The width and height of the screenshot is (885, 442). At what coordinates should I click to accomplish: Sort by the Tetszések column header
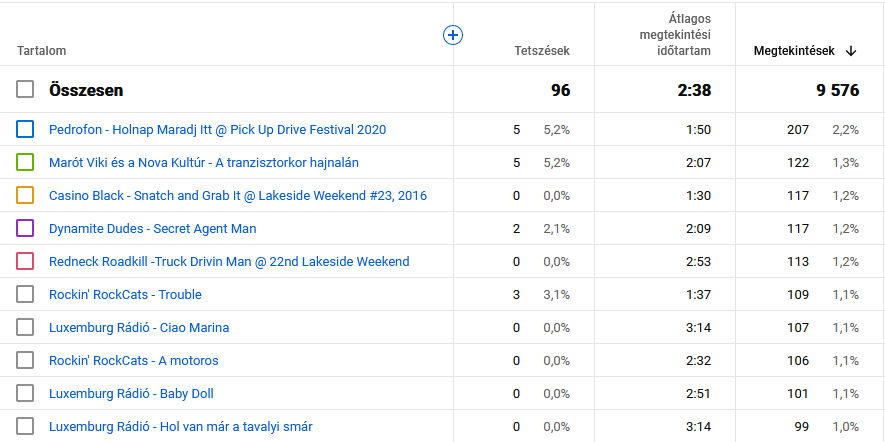click(541, 51)
